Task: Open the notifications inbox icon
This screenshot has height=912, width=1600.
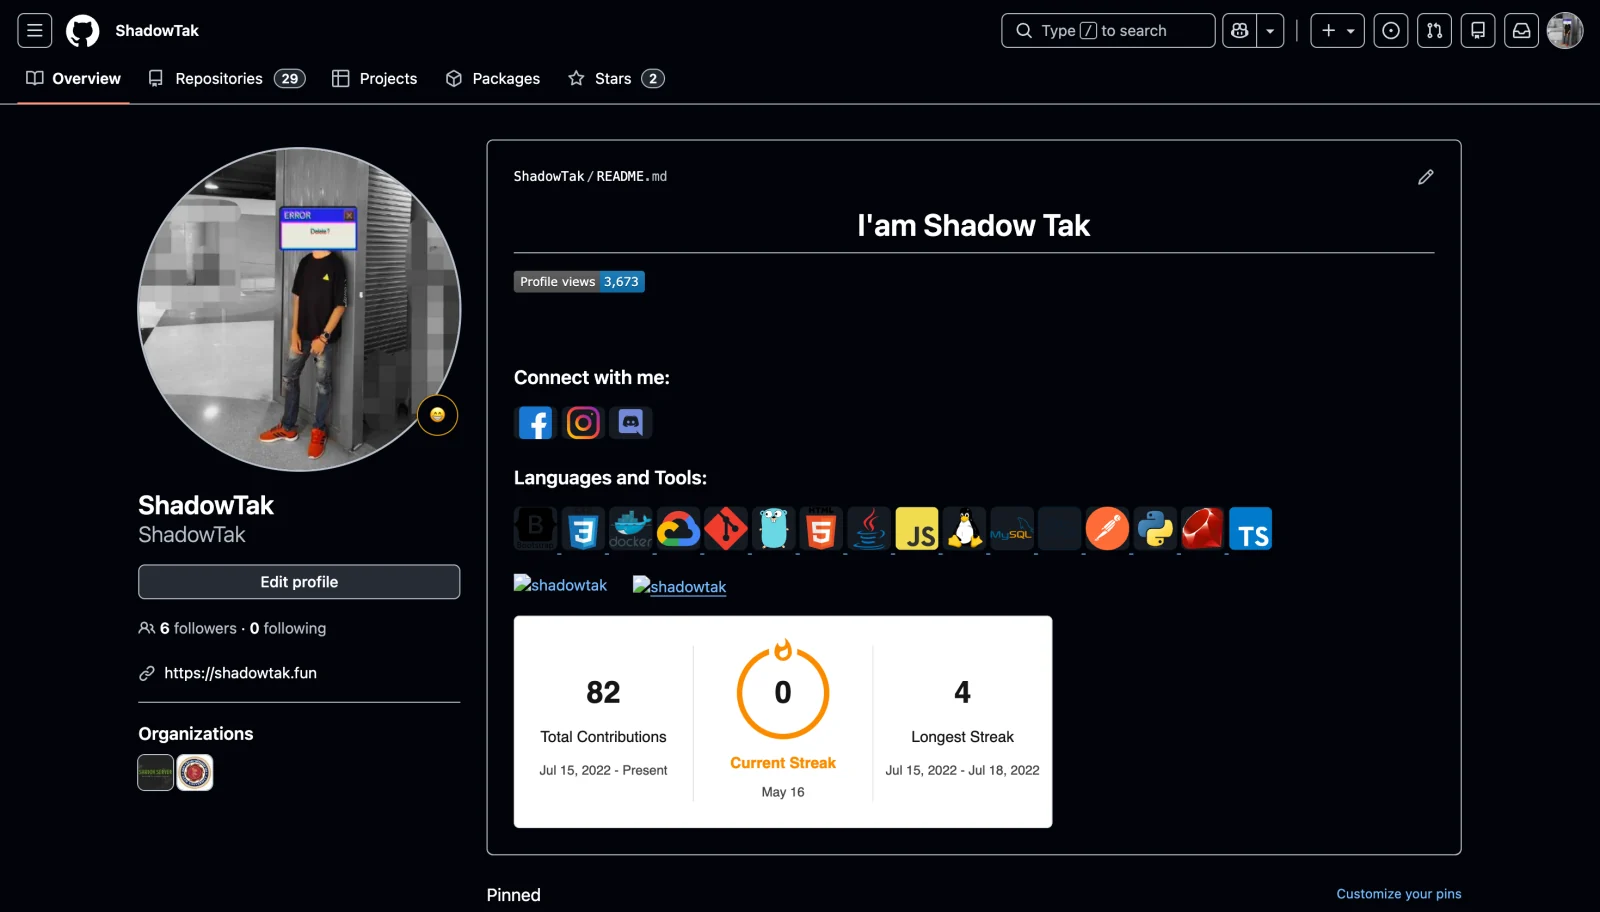Action: point(1521,31)
